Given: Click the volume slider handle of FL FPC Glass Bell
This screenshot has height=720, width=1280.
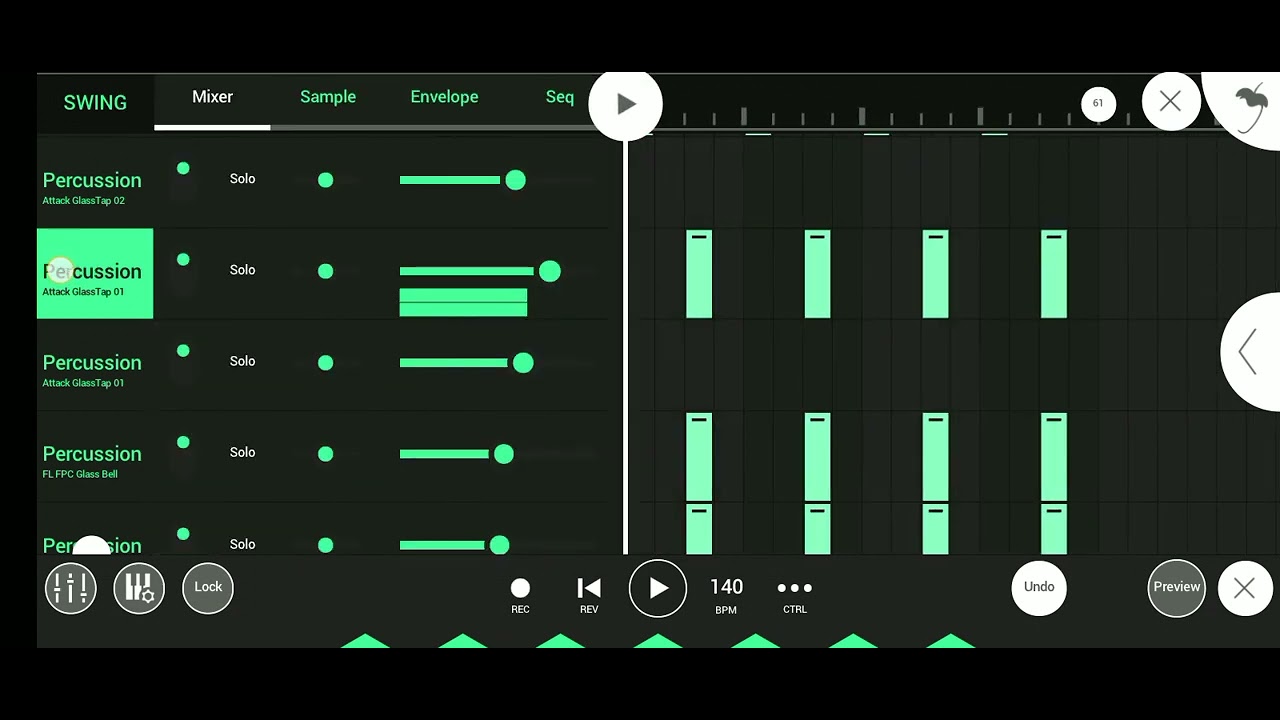Looking at the screenshot, I should pos(503,454).
